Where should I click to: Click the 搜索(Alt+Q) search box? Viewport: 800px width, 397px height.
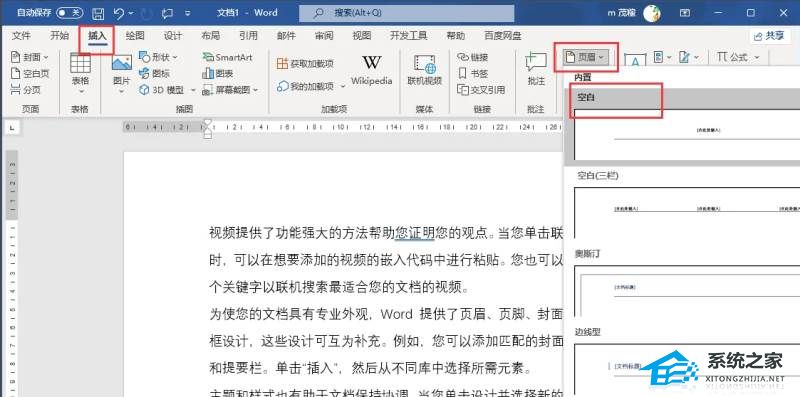(406, 13)
